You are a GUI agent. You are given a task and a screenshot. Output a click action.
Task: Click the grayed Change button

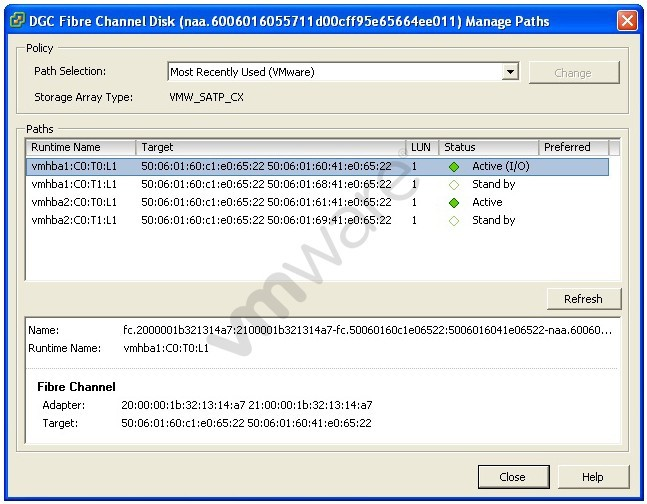point(574,73)
